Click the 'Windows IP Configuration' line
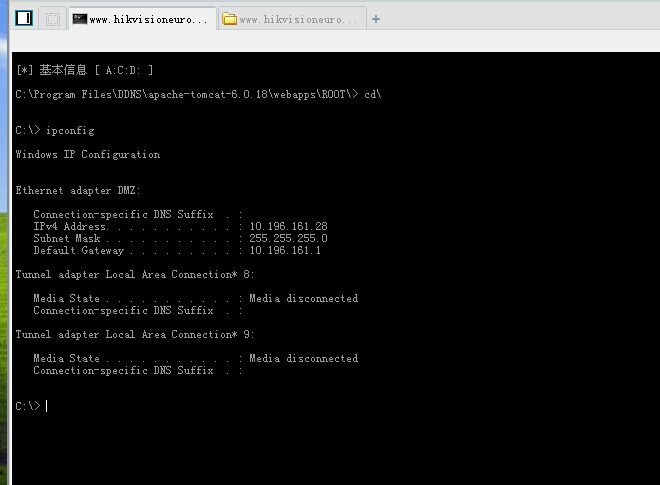This screenshot has width=660, height=485. point(88,155)
